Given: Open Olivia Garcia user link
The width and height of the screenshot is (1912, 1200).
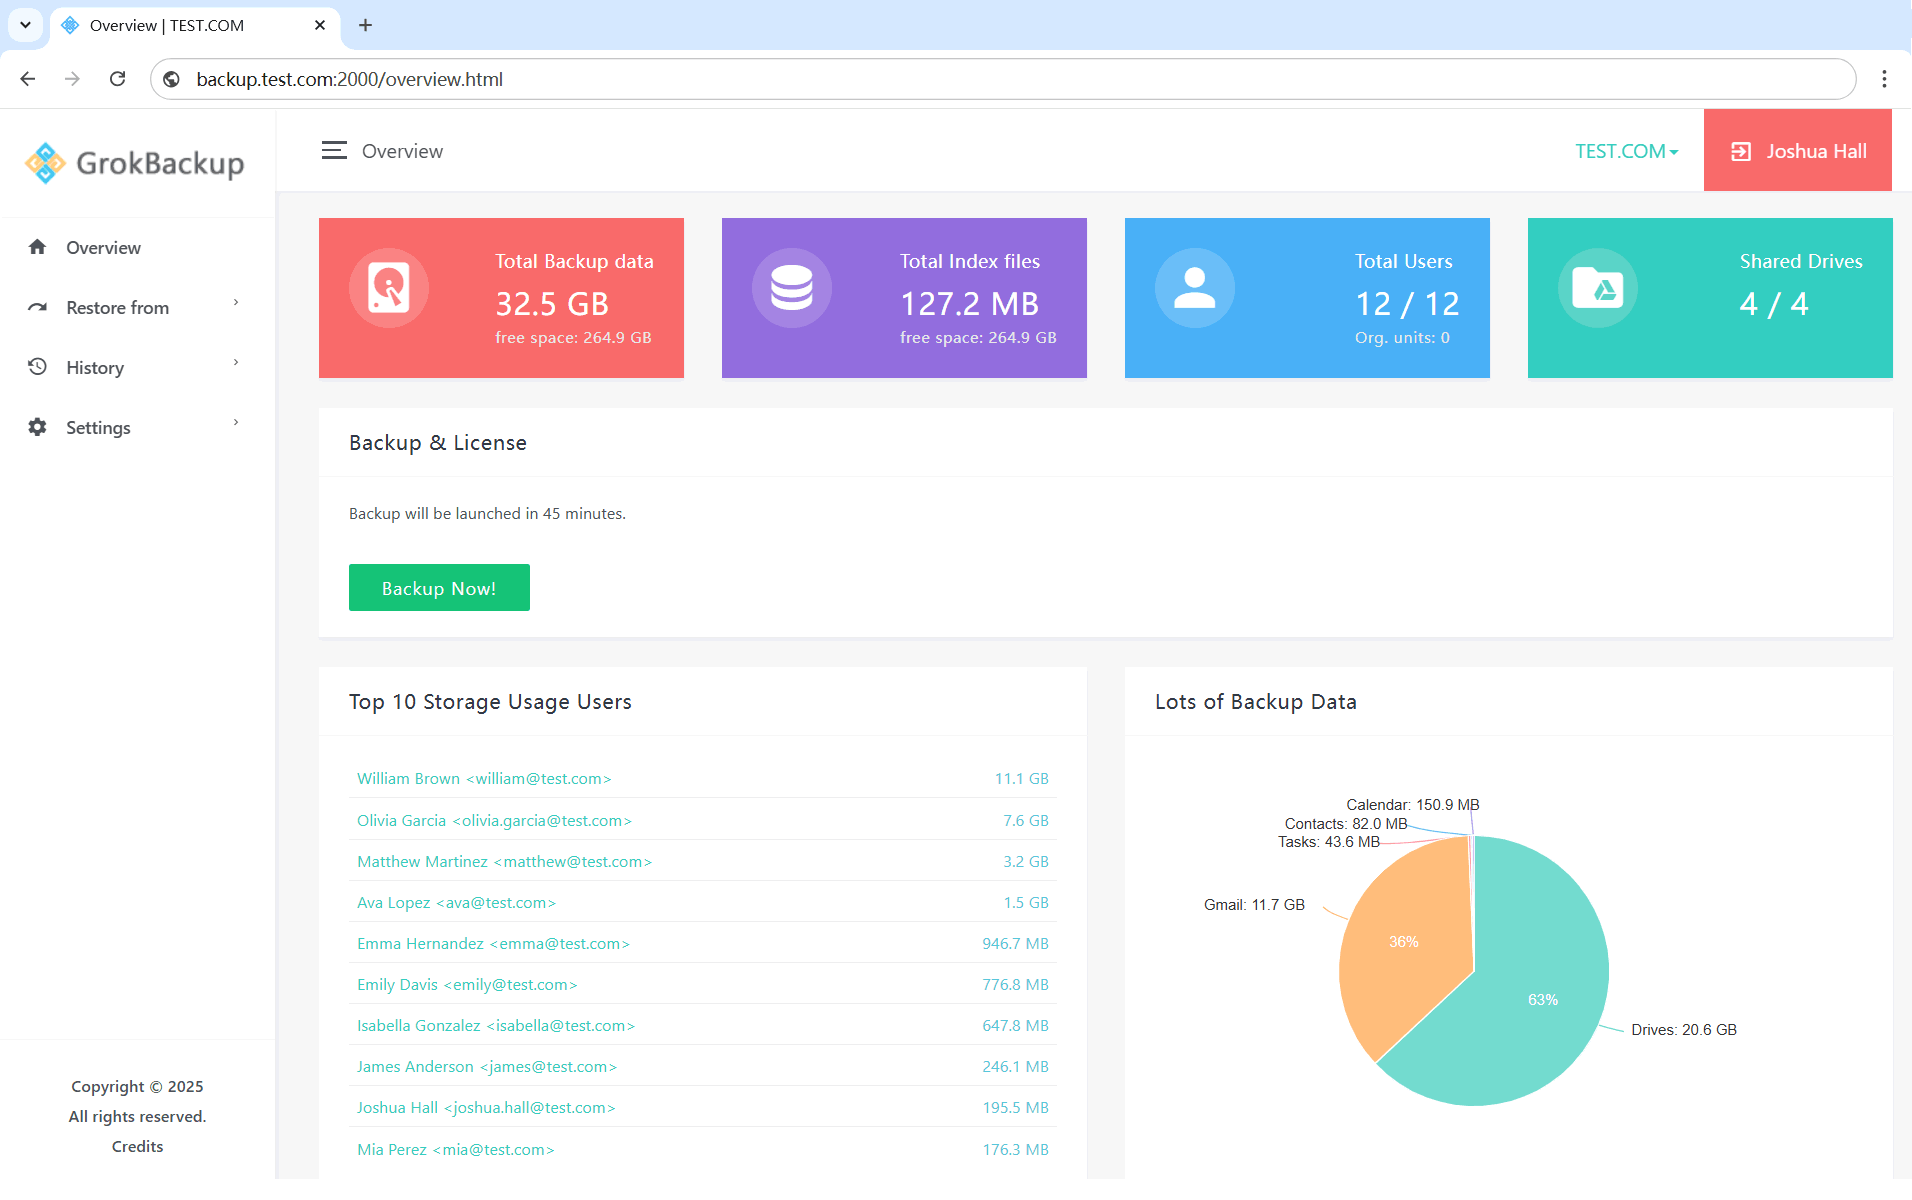Looking at the screenshot, I should pyautogui.click(x=494, y=820).
